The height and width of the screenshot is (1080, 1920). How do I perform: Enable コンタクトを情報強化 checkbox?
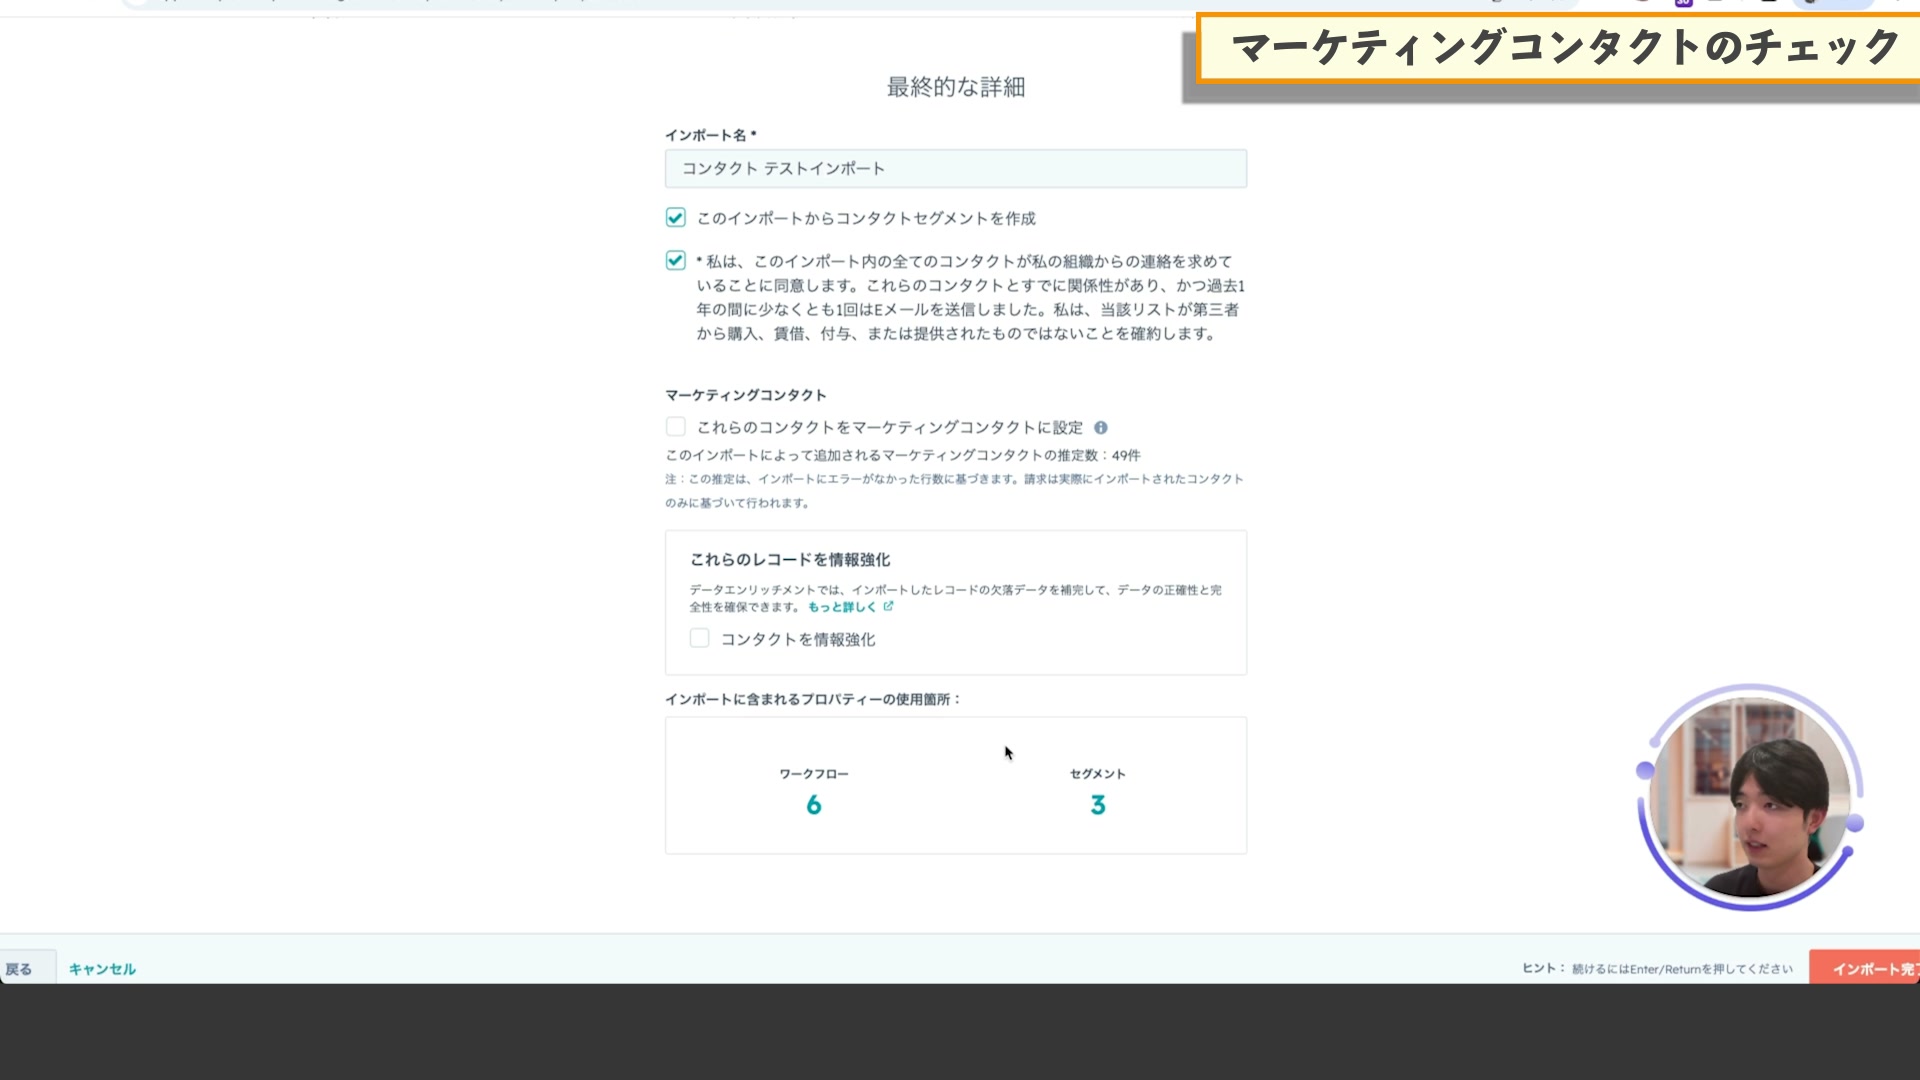click(x=699, y=638)
